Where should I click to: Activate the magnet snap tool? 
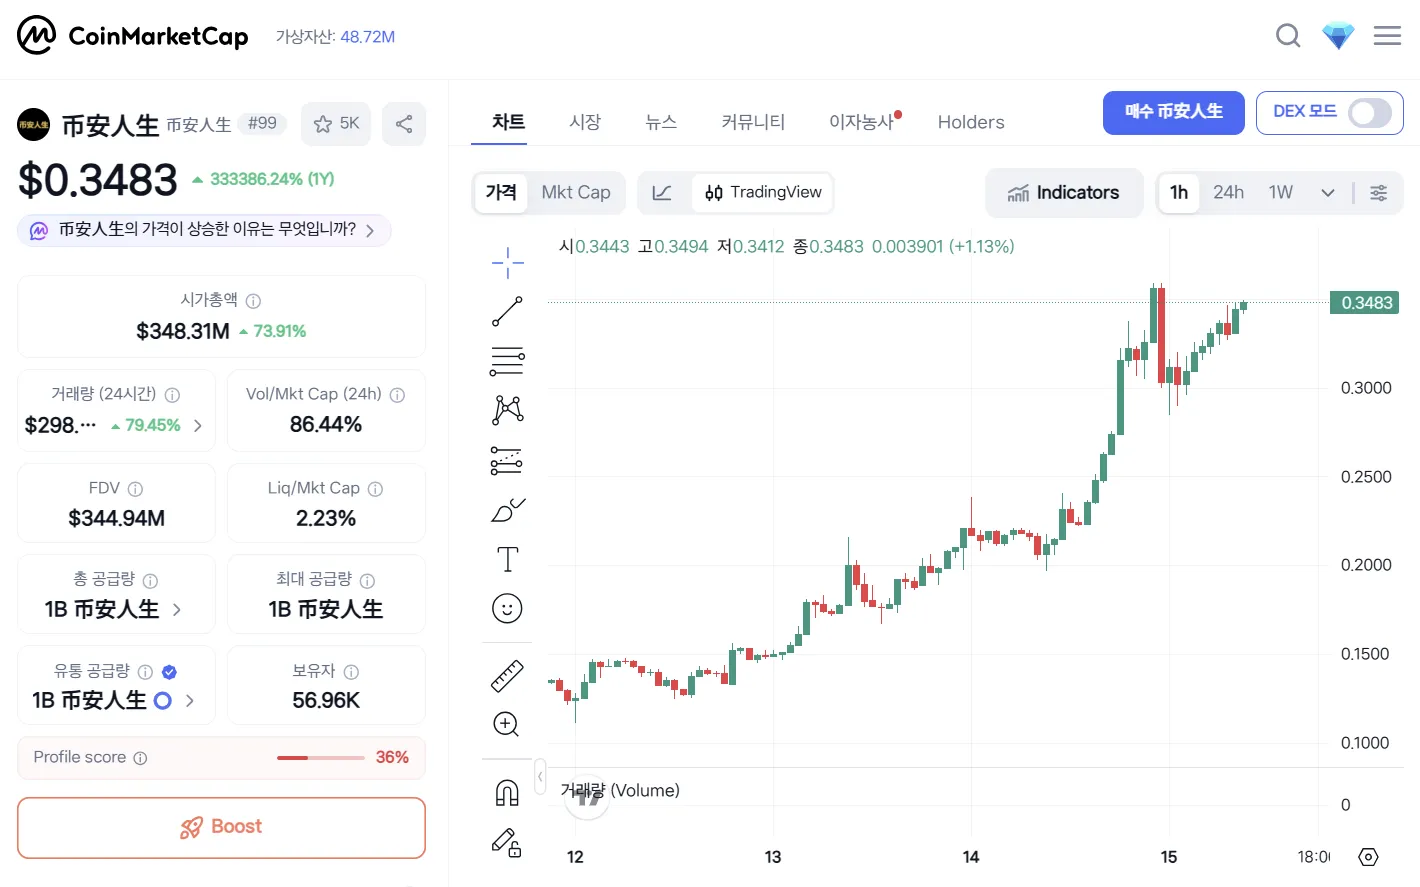(507, 793)
